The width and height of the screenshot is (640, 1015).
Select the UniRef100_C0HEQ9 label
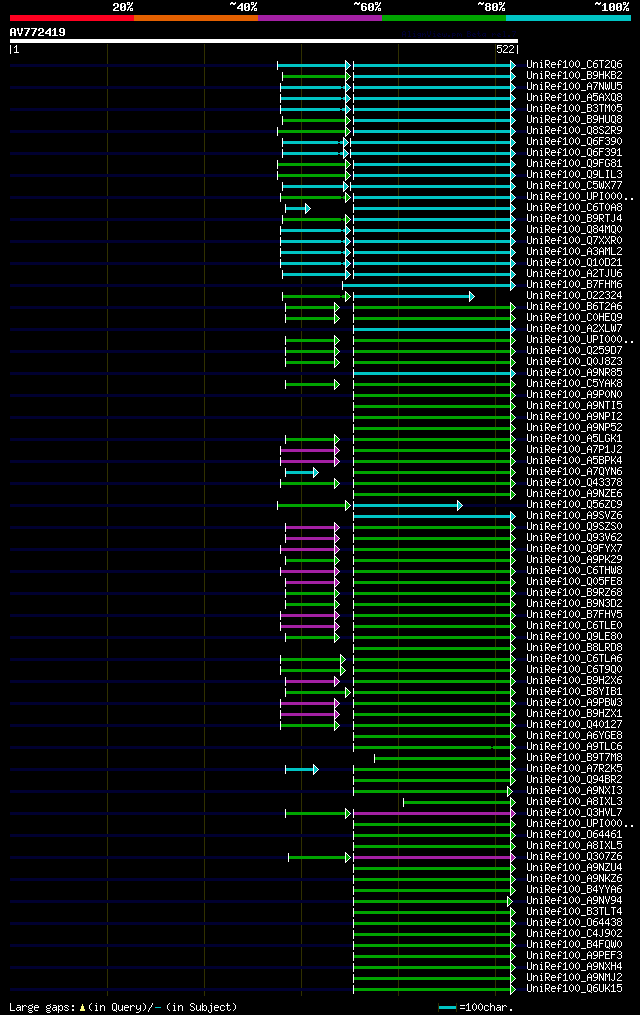[574, 318]
